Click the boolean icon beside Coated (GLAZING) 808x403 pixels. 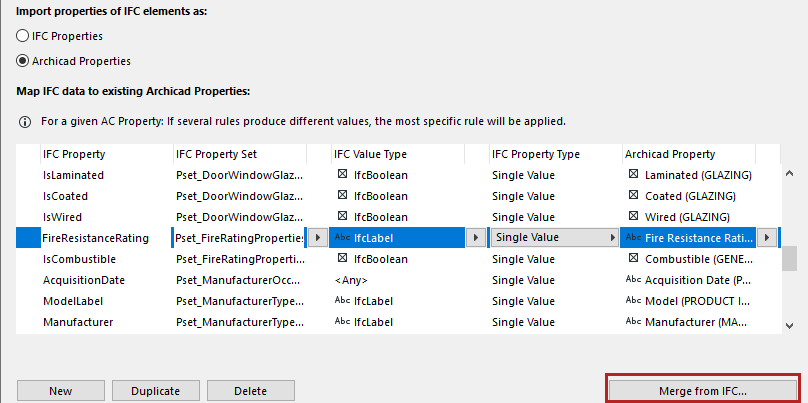click(x=633, y=196)
